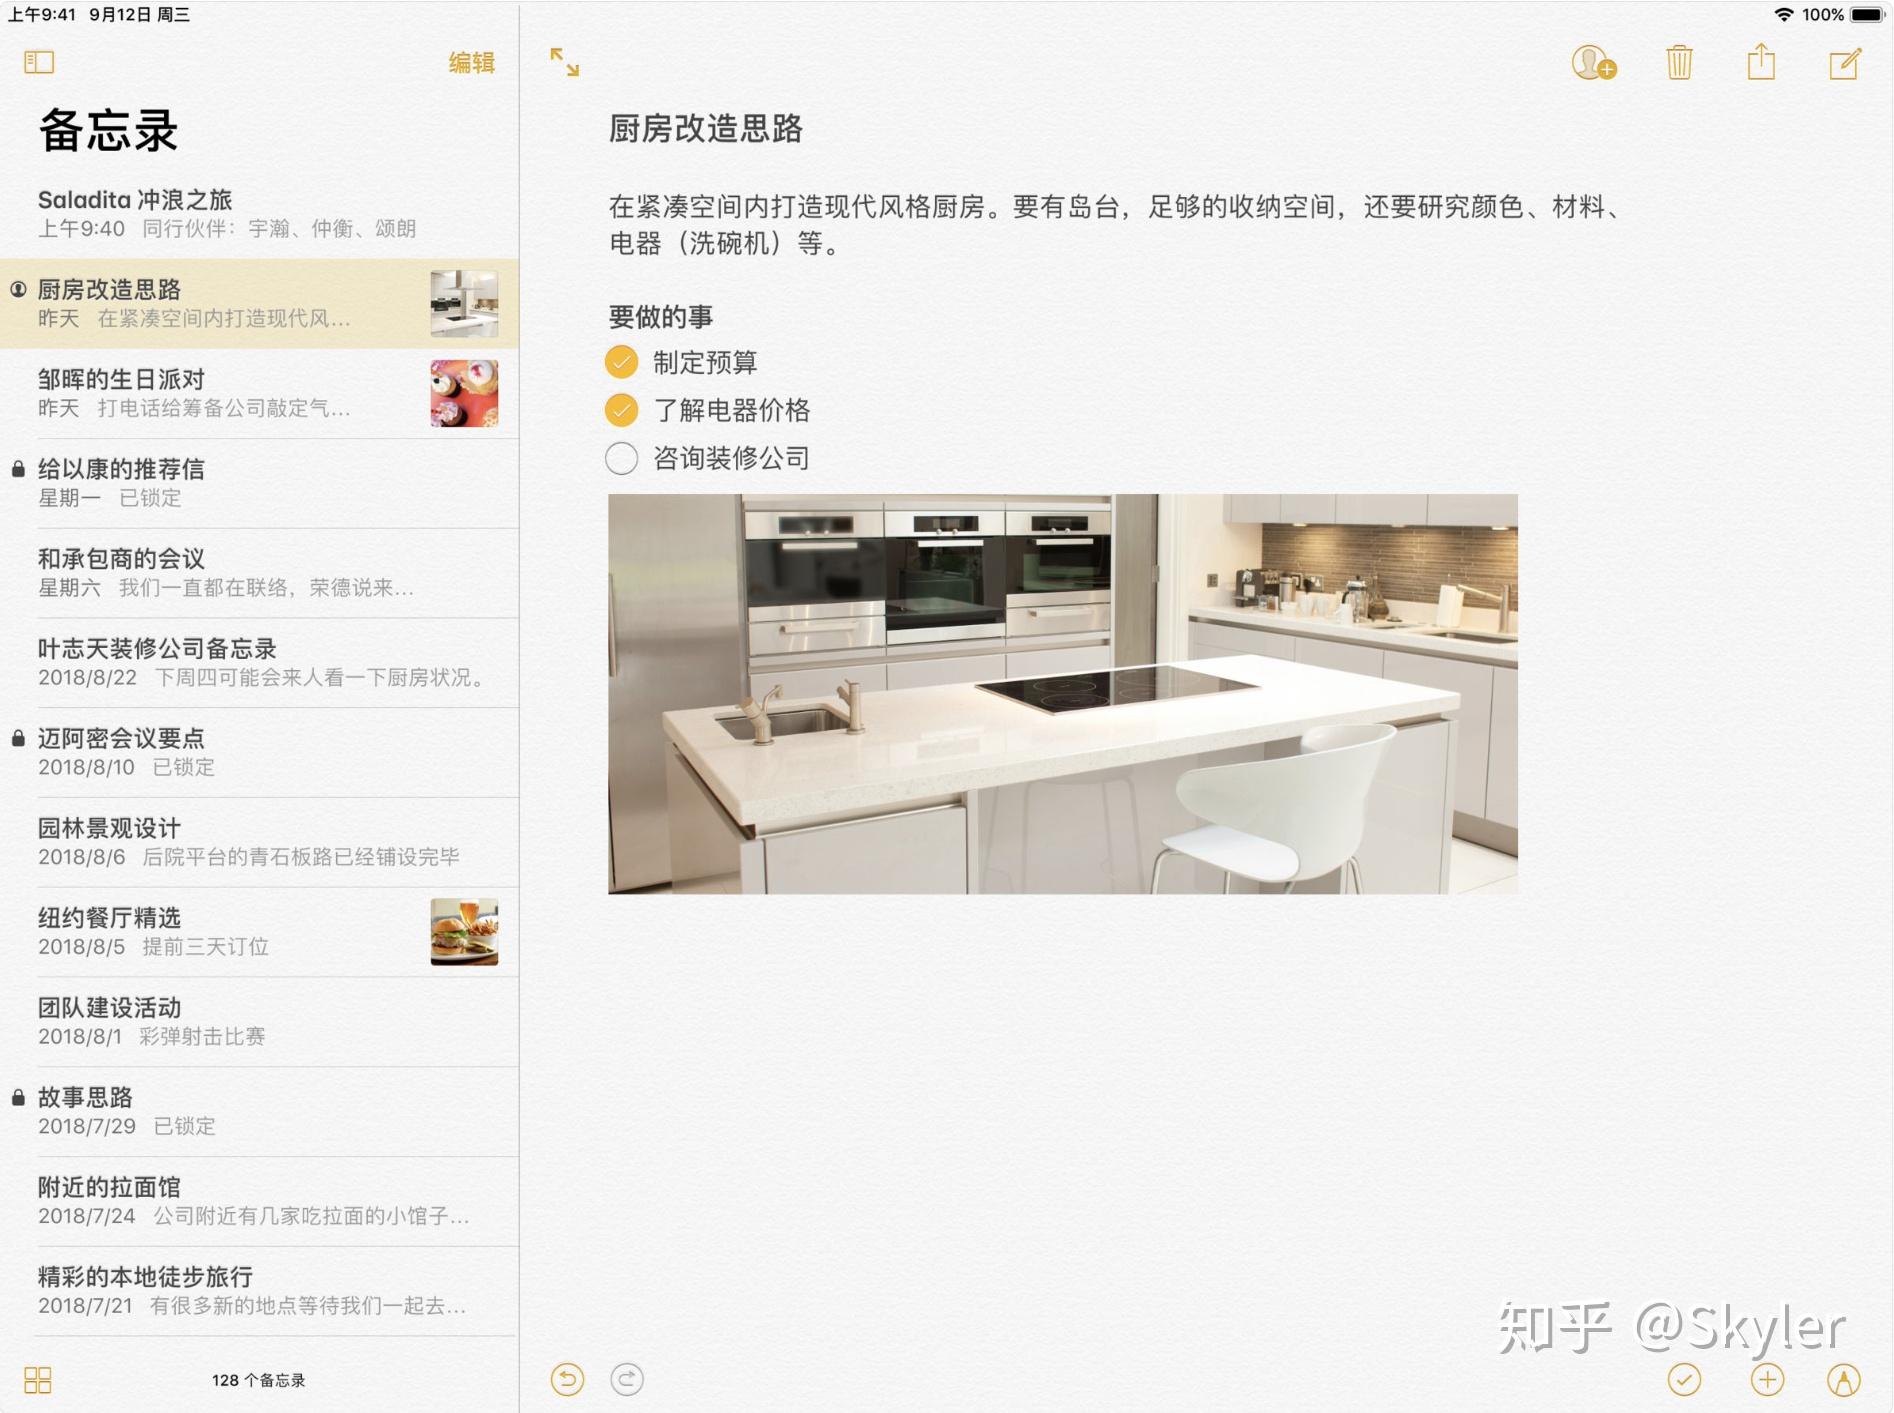Open the Saladita 冲浪之旅 note
Screen dimensions: 1894x1413
click(260, 214)
